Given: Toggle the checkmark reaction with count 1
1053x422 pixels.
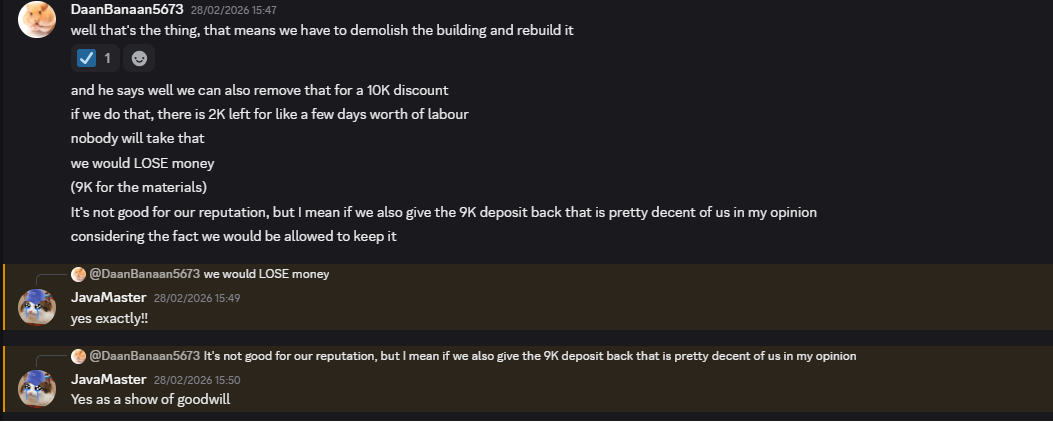Looking at the screenshot, I should 95,58.
